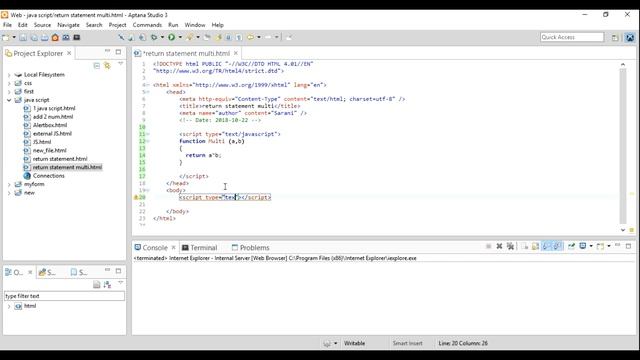Toggle Link with Editor in Project Explorer
640x360 pixels.
[107, 66]
